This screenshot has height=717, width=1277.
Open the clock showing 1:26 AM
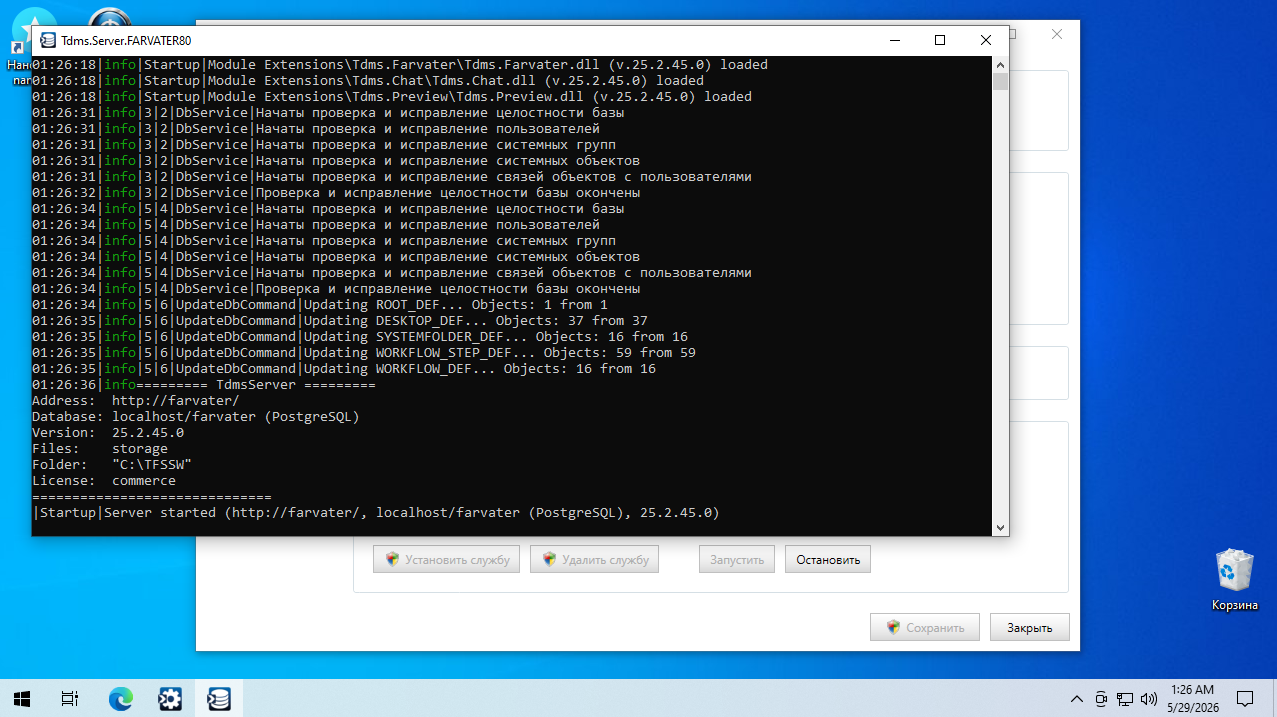(x=1192, y=698)
